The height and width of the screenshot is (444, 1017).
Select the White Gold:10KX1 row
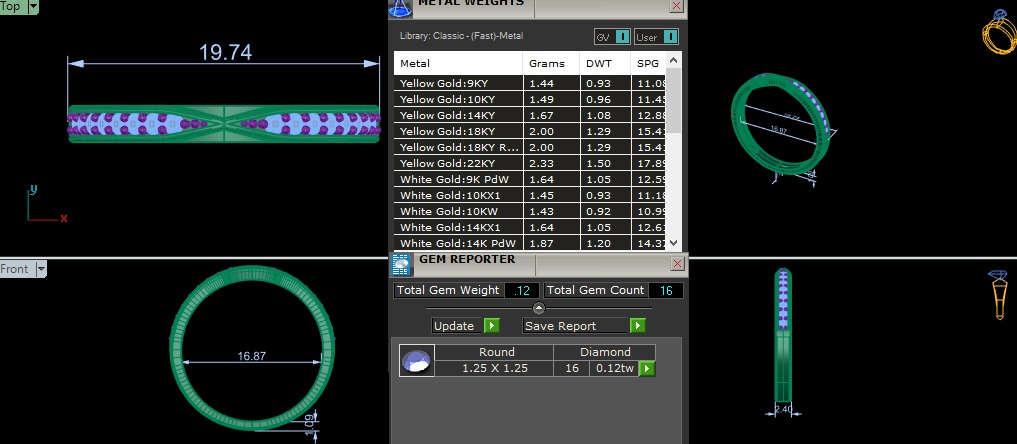[530, 195]
